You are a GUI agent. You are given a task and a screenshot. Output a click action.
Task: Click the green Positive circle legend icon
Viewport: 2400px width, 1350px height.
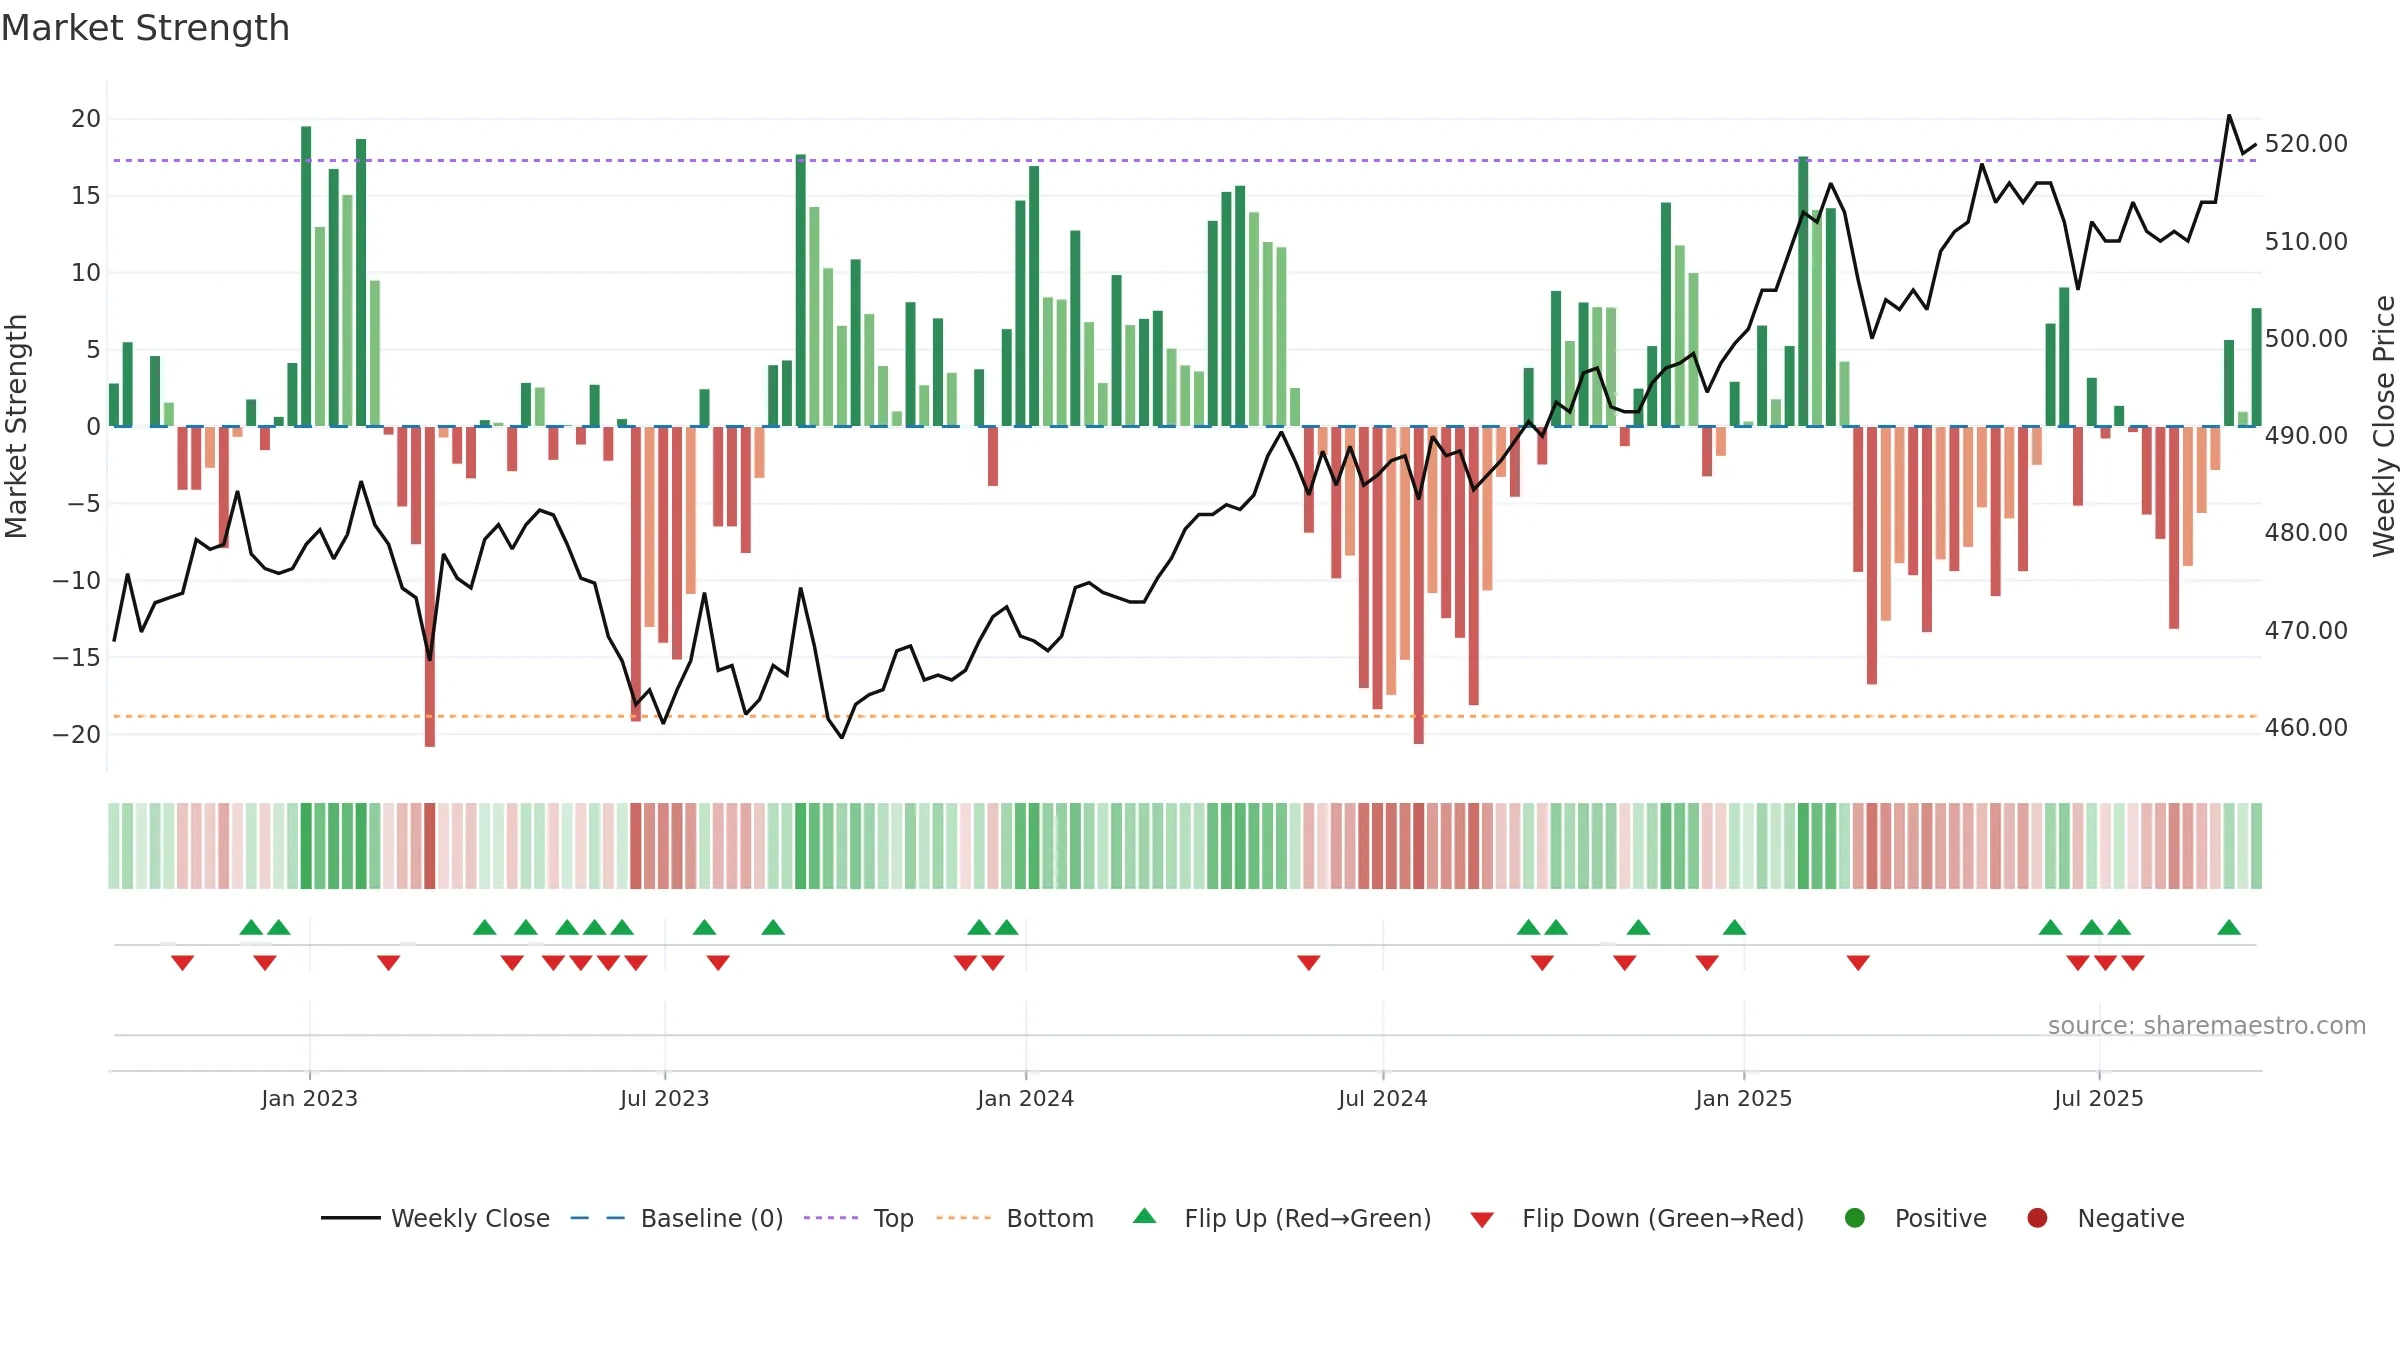coord(1855,1218)
